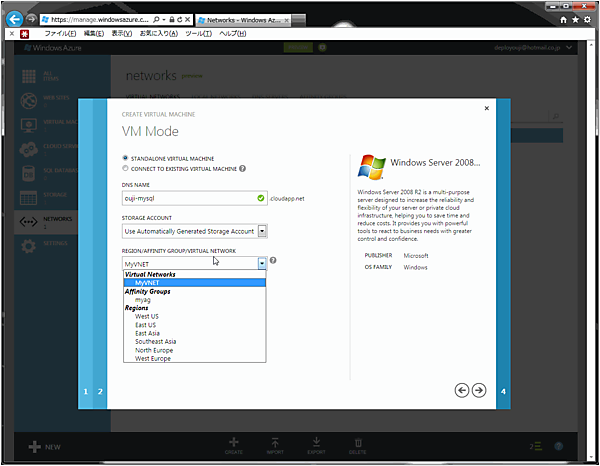Click the browser address bar URL
The height and width of the screenshot is (466, 600).
click(x=99, y=20)
